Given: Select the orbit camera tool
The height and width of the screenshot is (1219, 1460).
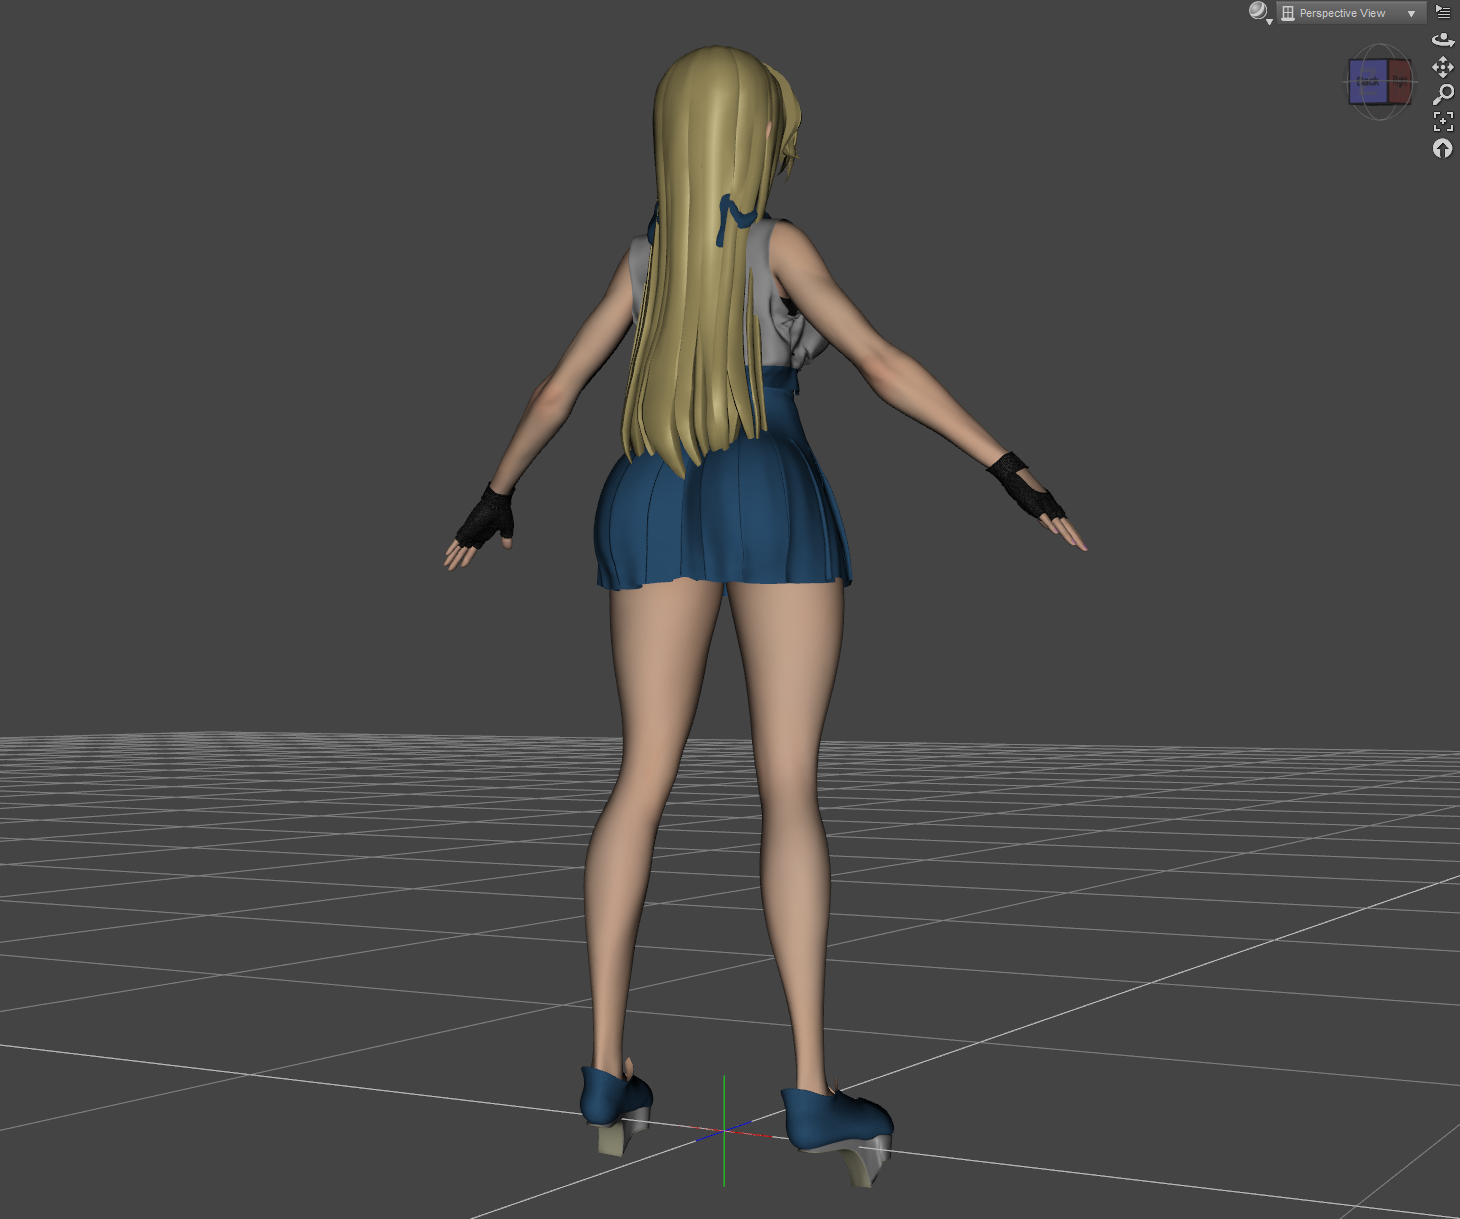Looking at the screenshot, I should 1443,40.
